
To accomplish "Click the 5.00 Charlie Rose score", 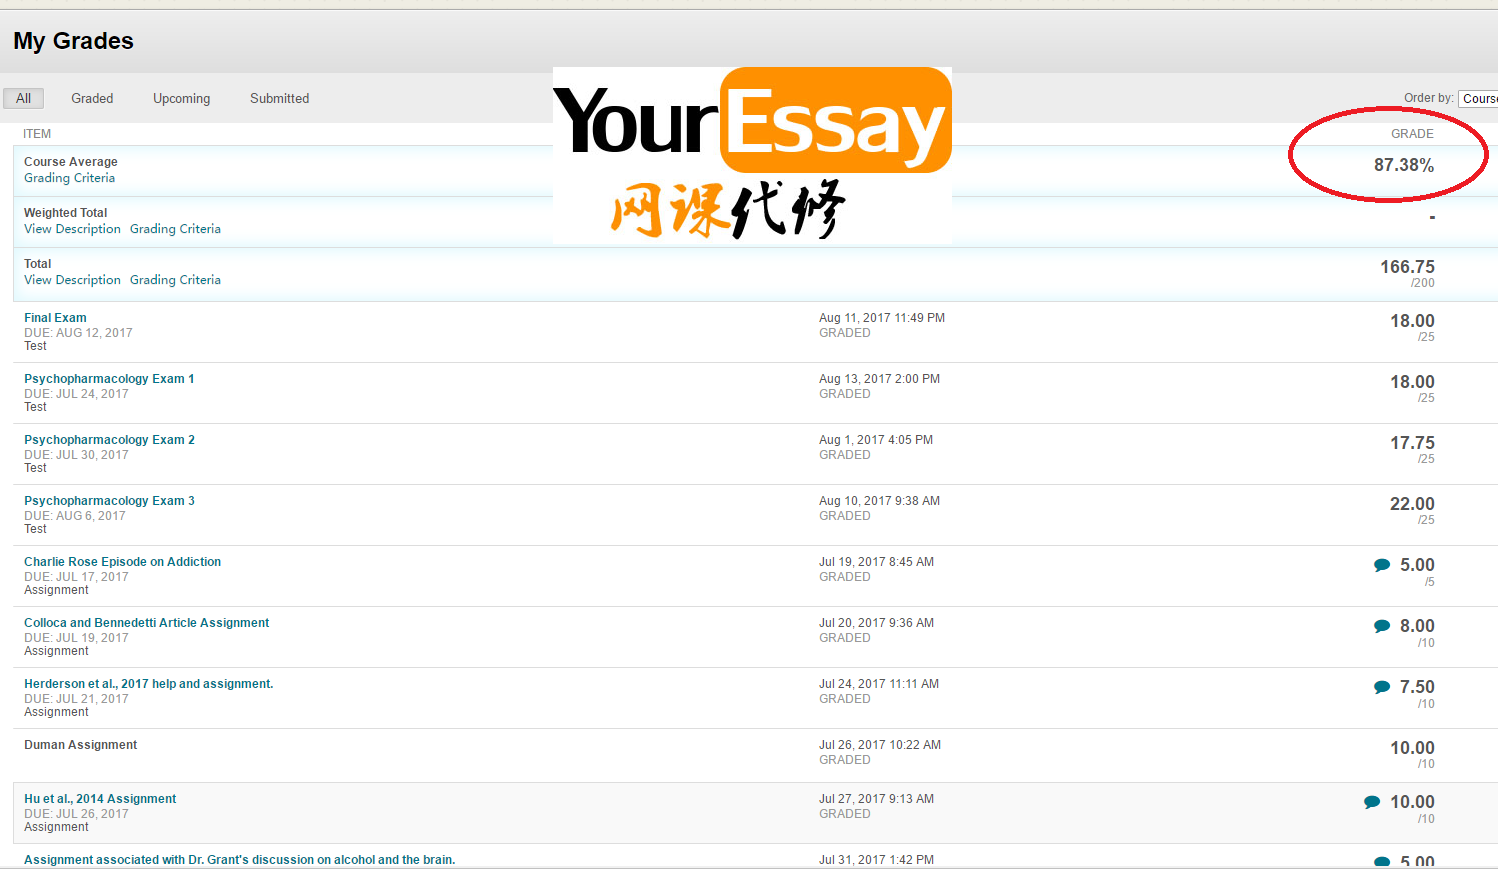I will click(1417, 565).
